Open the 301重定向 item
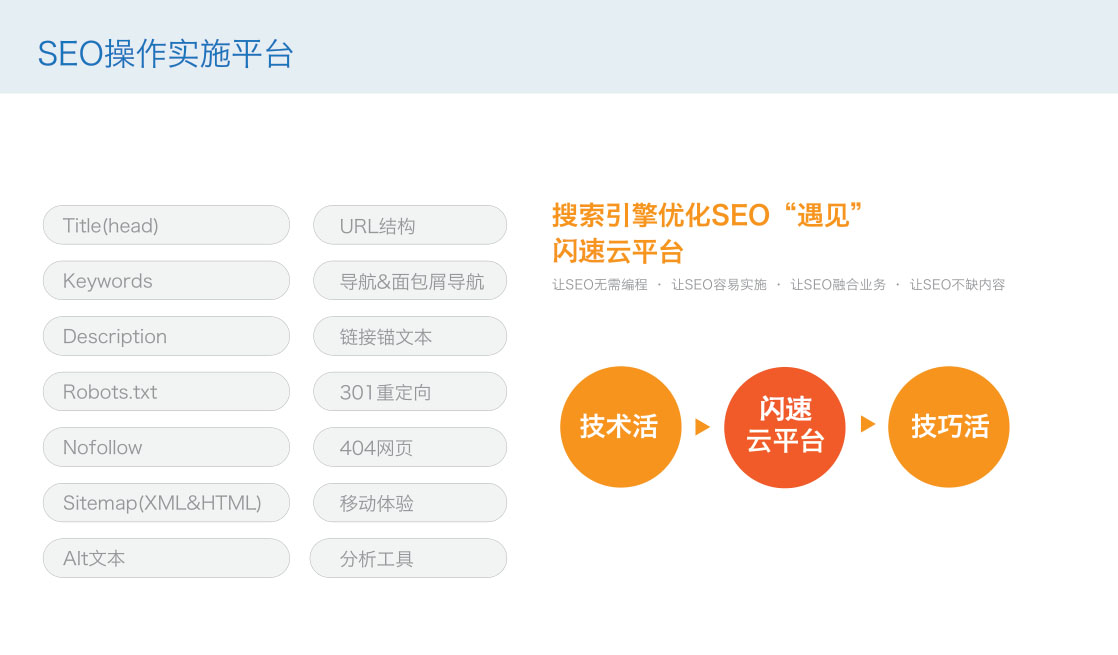 (410, 392)
